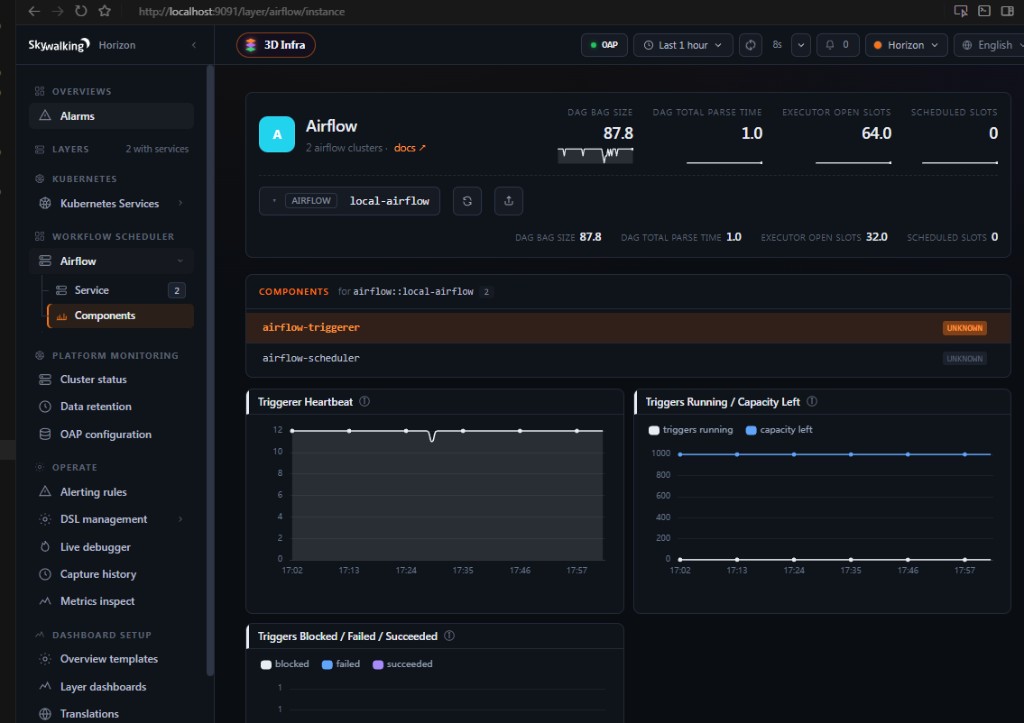This screenshot has width=1024, height=723.
Task: Click the OAP configuration database icon
Action: pyautogui.click(x=45, y=434)
